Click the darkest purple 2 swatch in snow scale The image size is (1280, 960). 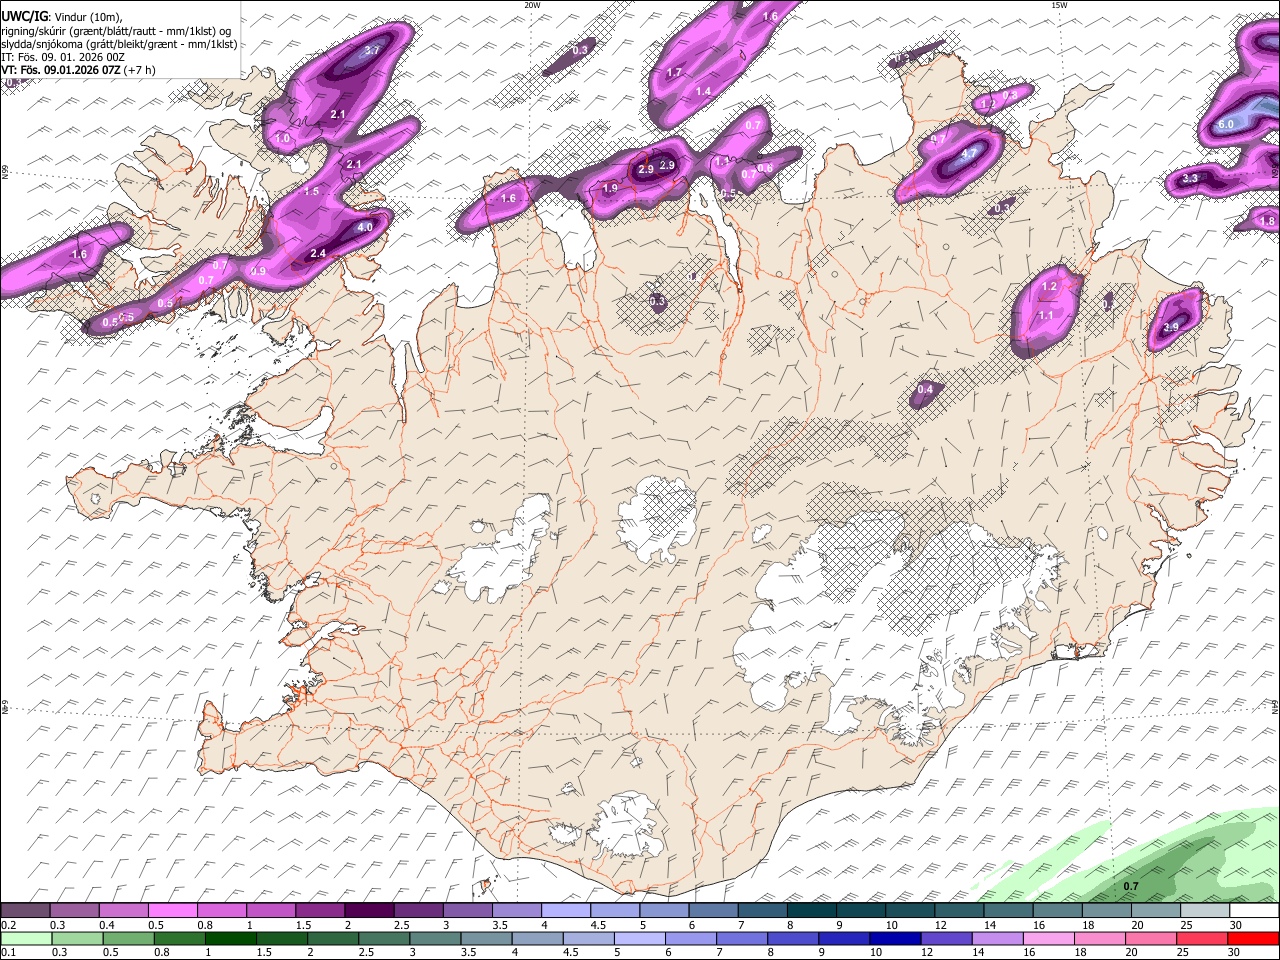point(369,910)
